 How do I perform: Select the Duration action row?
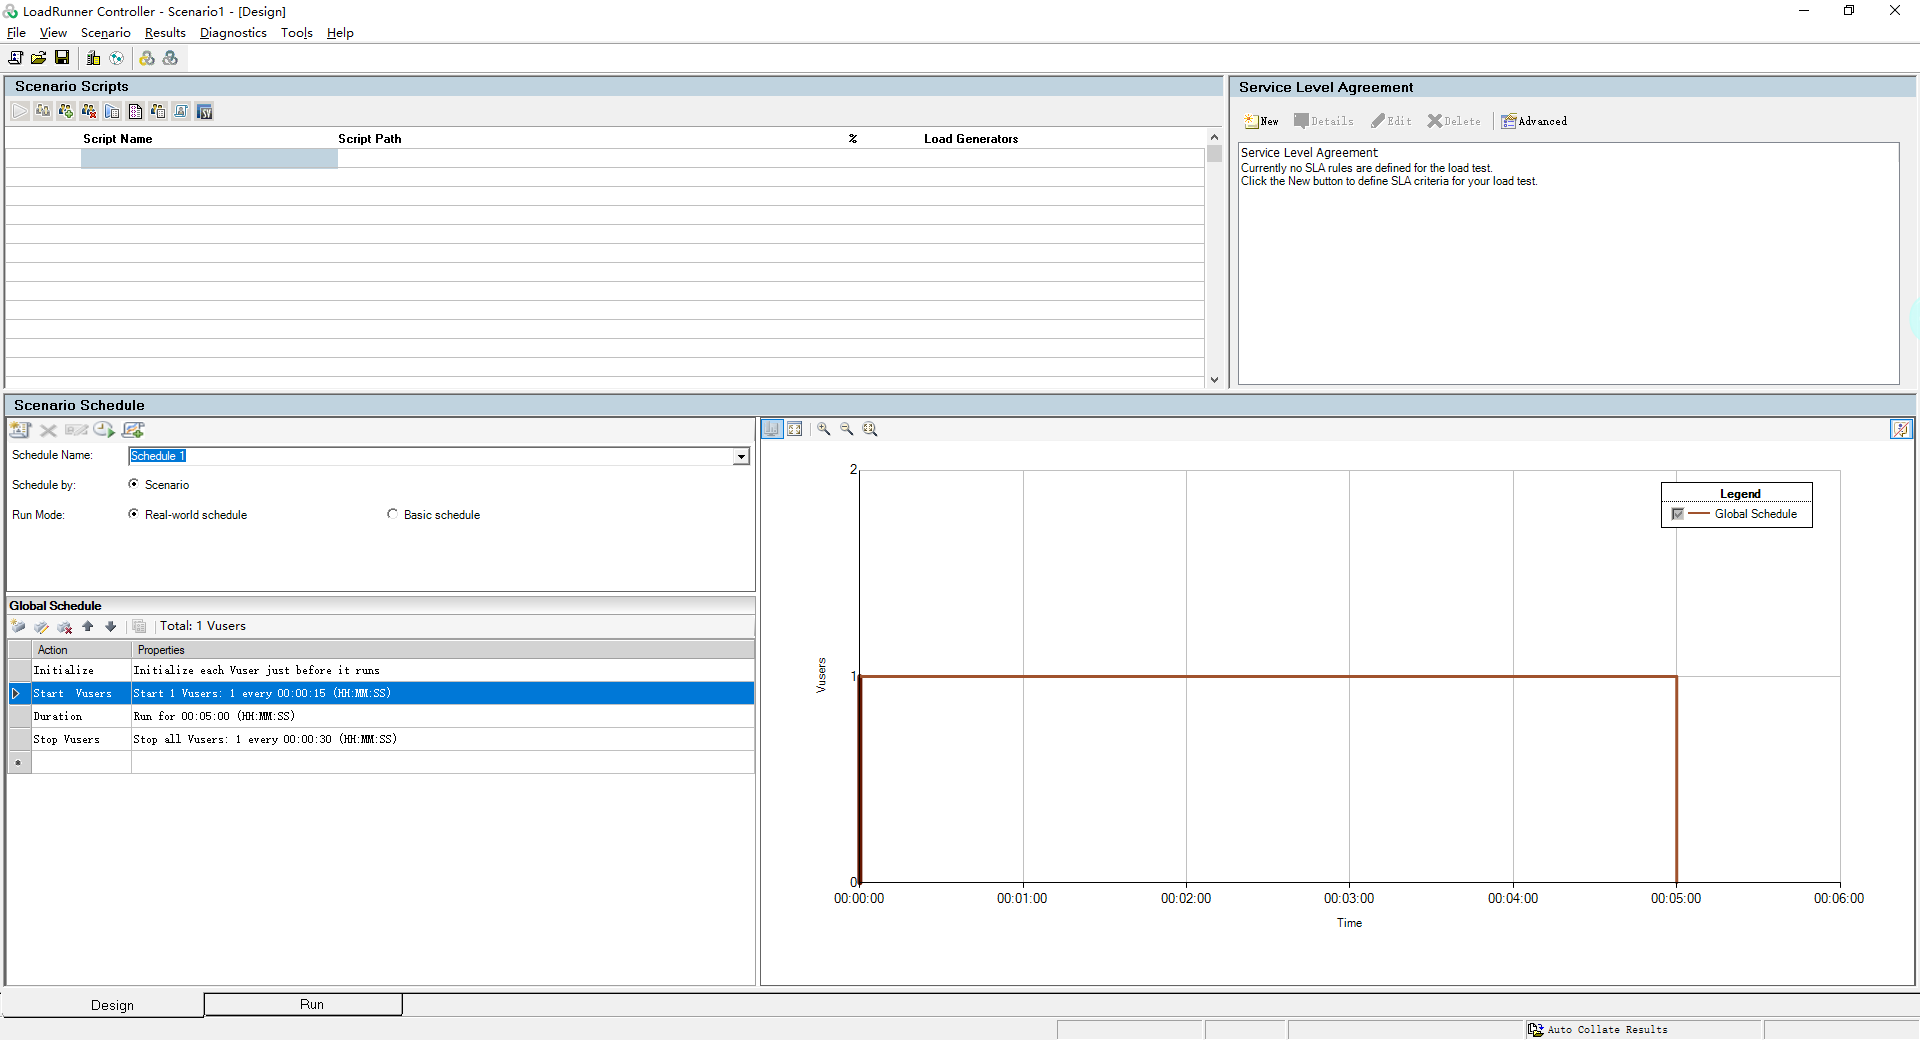pyautogui.click(x=58, y=716)
